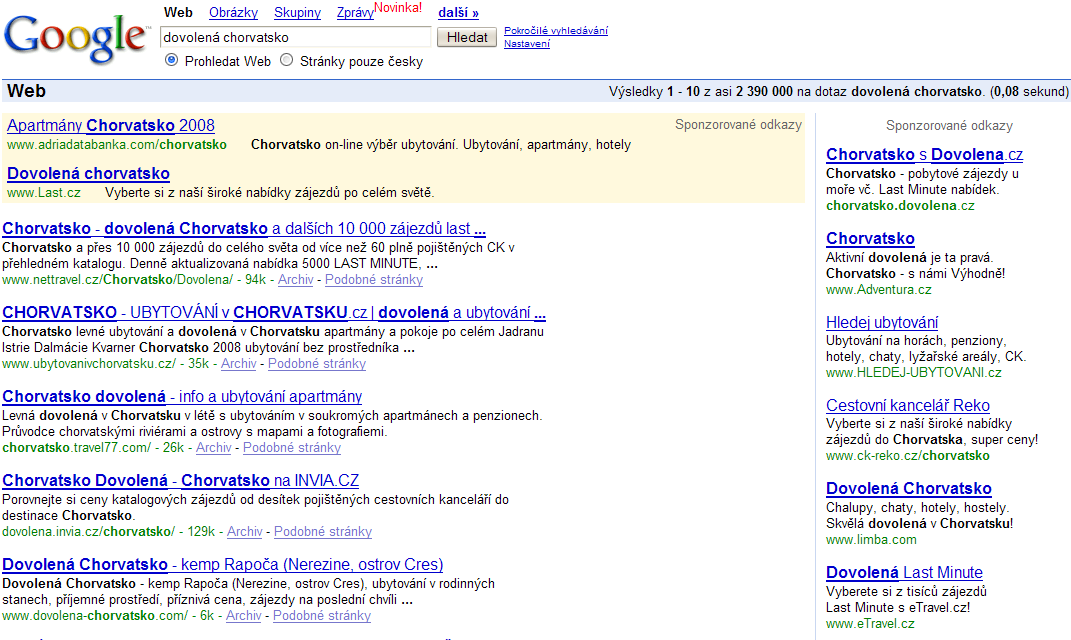Open the Obrázky search tab
The width and height of the screenshot is (1071, 640).
click(x=234, y=12)
